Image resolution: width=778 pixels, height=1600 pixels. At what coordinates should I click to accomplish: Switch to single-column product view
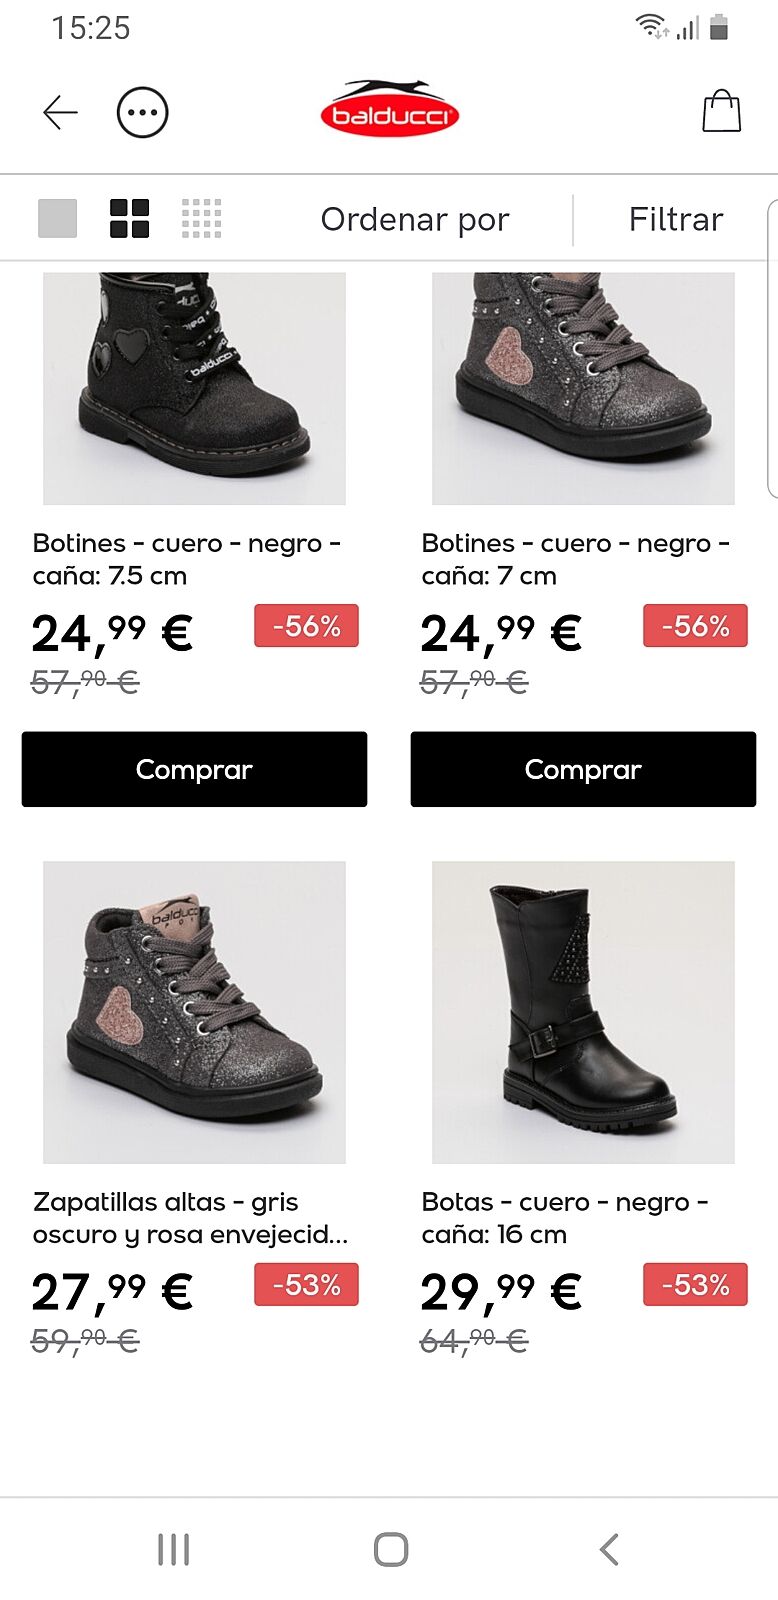[57, 219]
